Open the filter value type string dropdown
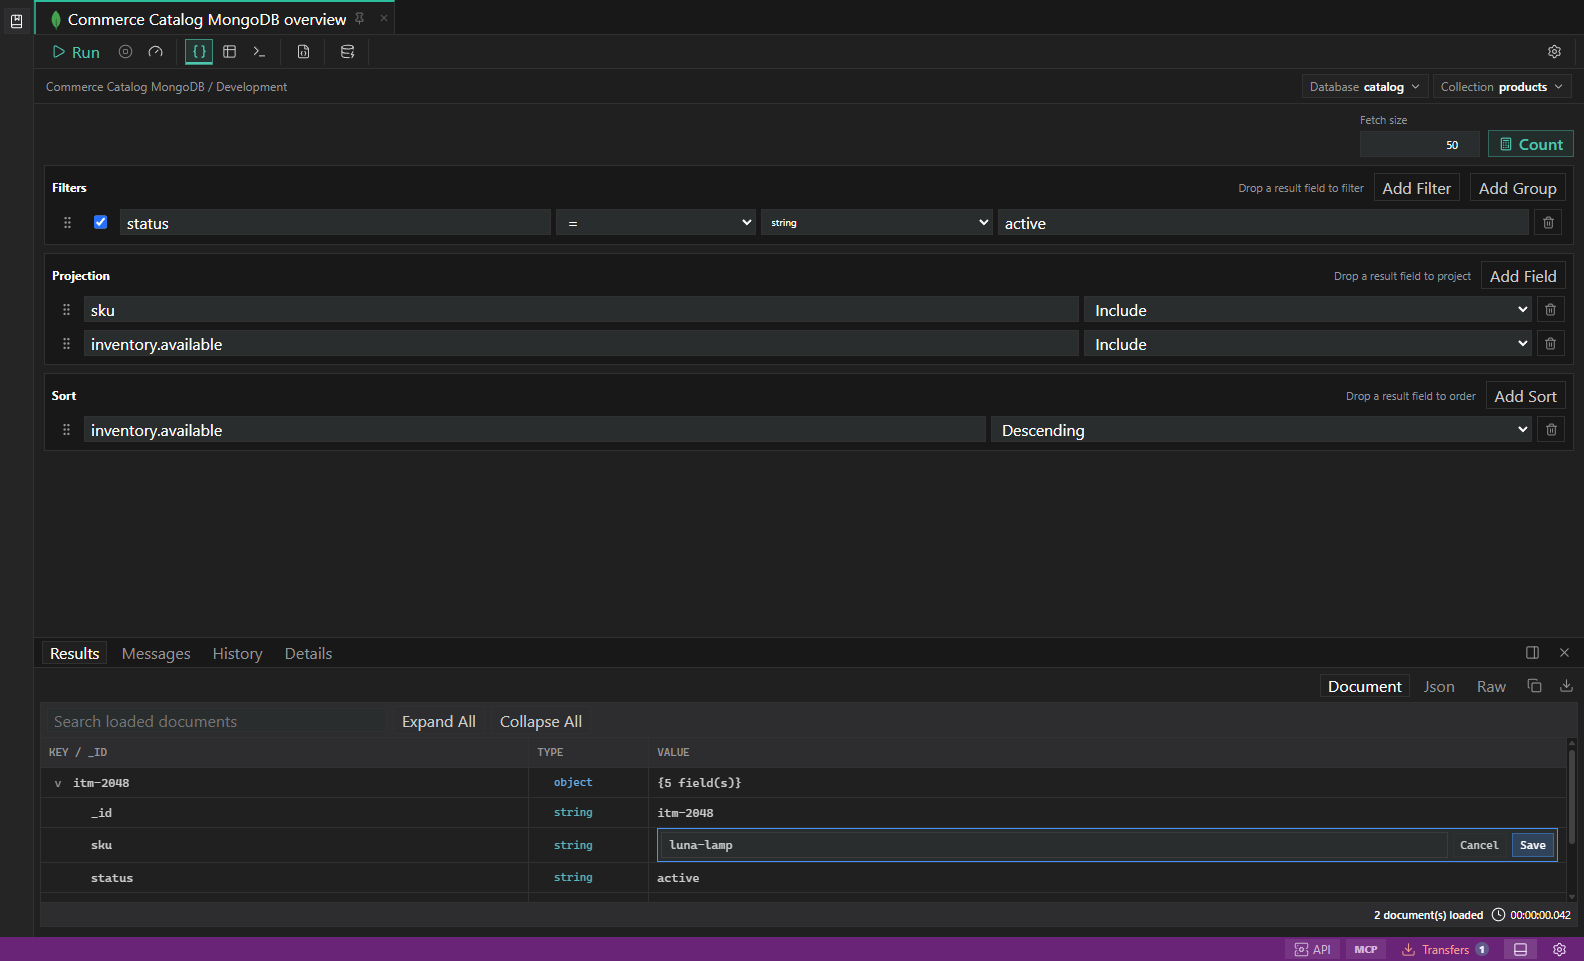The width and height of the screenshot is (1584, 961). [x=877, y=223]
